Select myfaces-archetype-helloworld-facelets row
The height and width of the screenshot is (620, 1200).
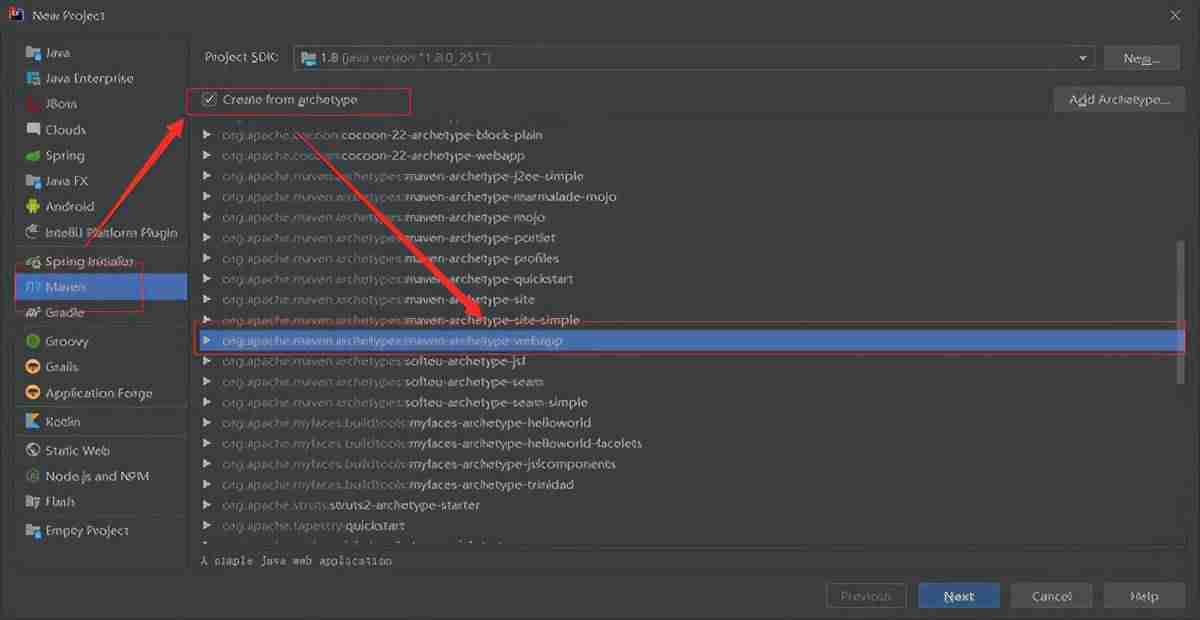click(690, 443)
